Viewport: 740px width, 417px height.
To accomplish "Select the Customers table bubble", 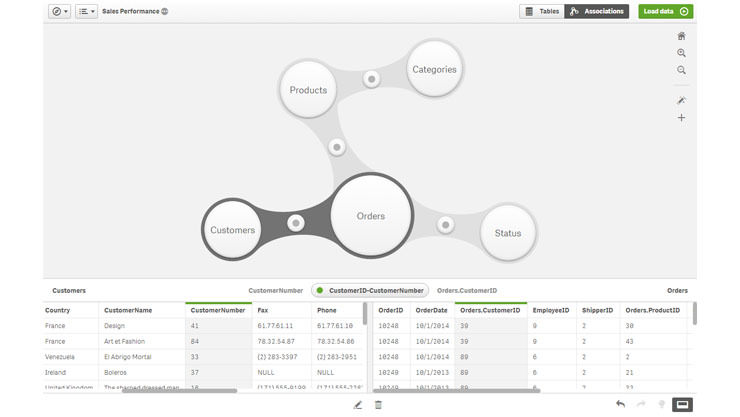I will click(232, 230).
